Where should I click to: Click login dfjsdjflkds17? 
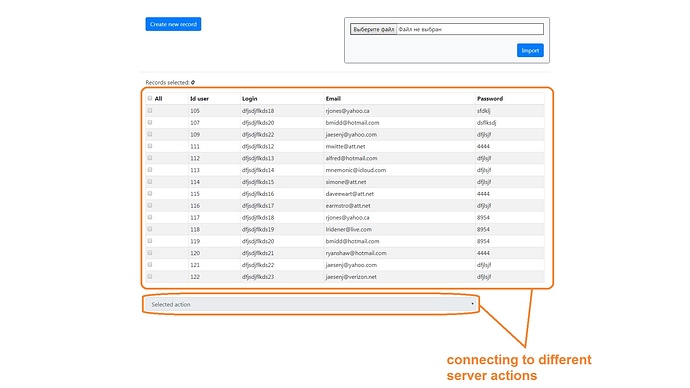[x=258, y=206]
